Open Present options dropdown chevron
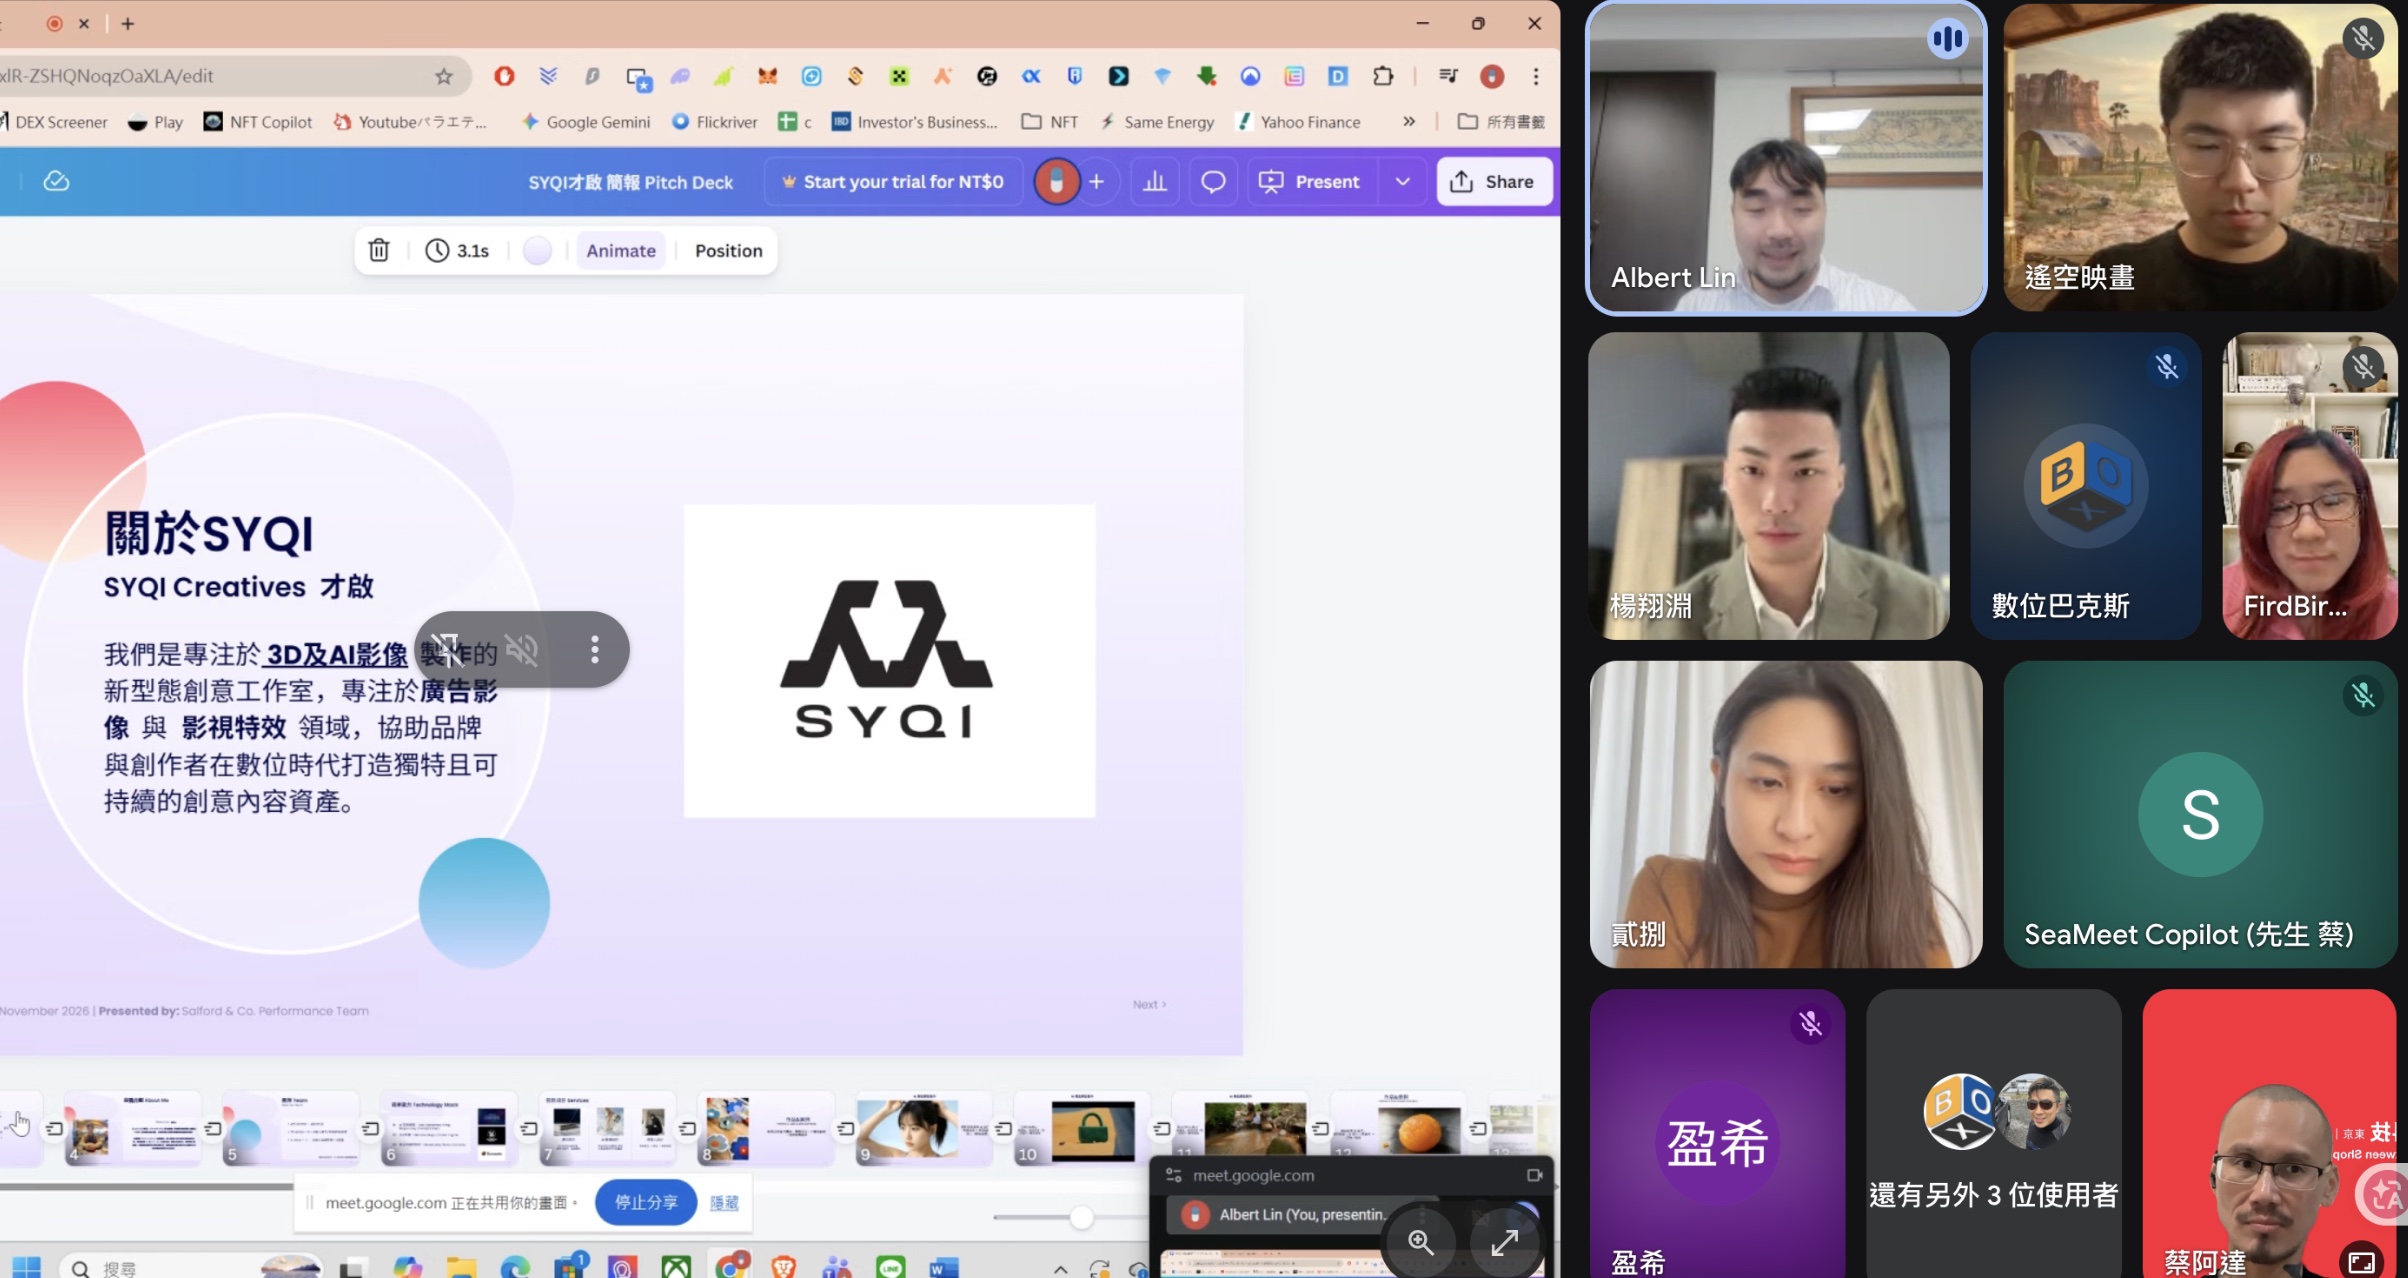 [x=1402, y=181]
